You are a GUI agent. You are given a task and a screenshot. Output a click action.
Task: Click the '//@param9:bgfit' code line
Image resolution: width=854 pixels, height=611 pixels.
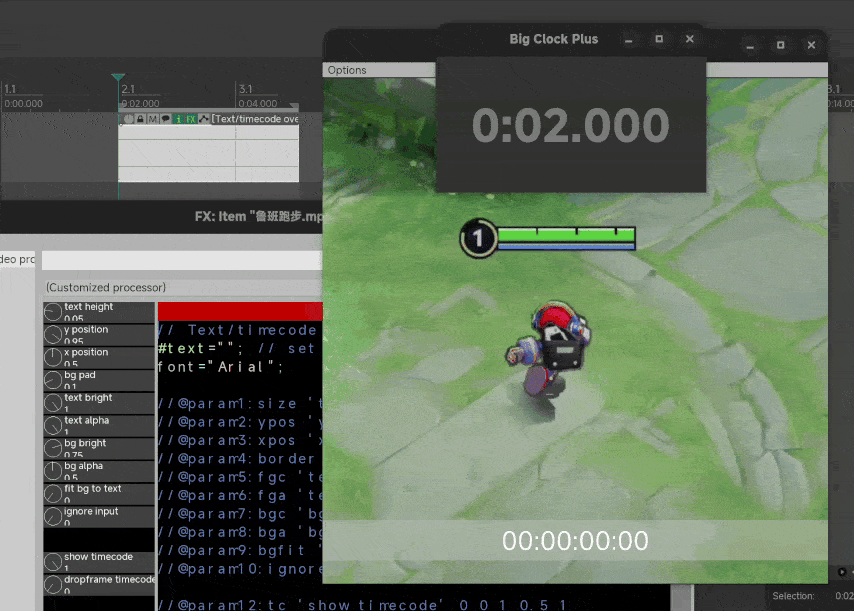pyautogui.click(x=240, y=551)
